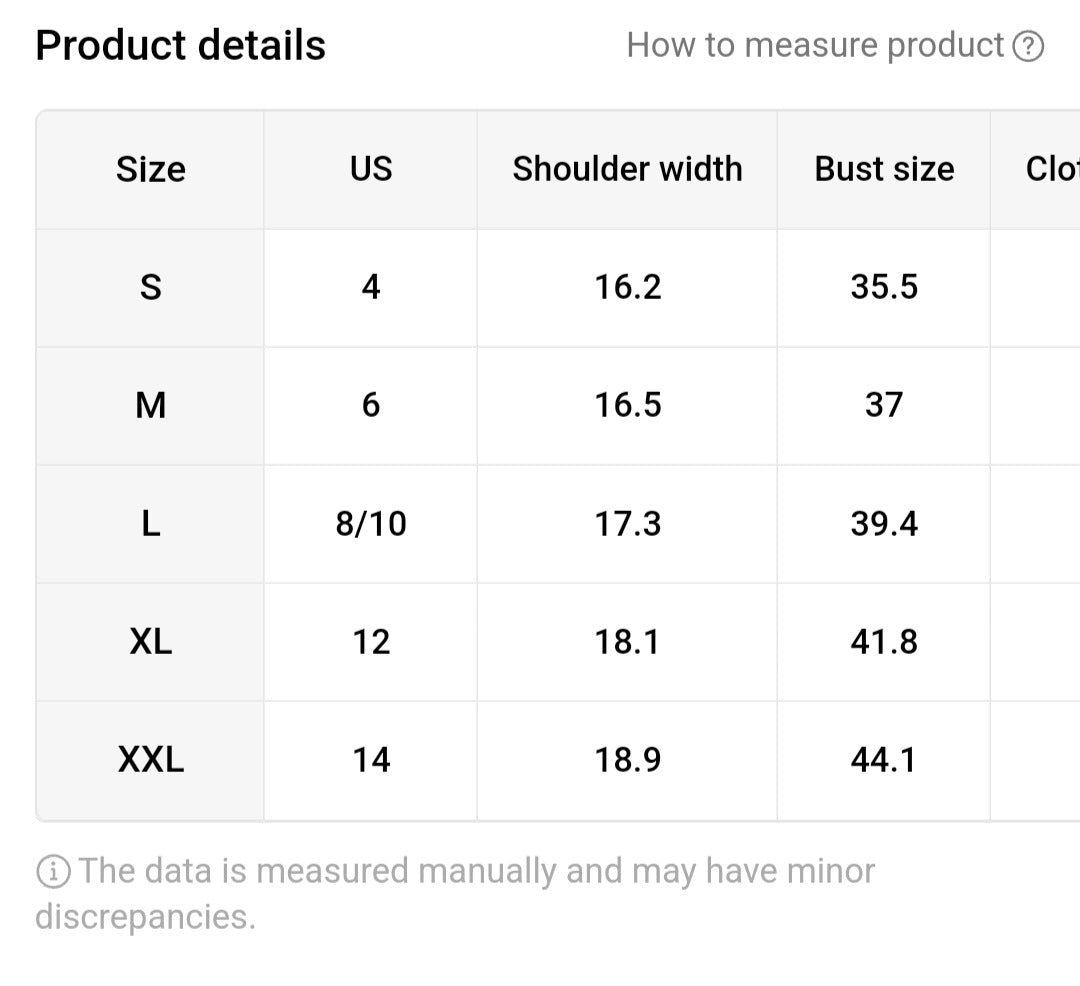The width and height of the screenshot is (1080, 986).
Task: Click the 16.2 shoulder width value
Action: pos(628,287)
